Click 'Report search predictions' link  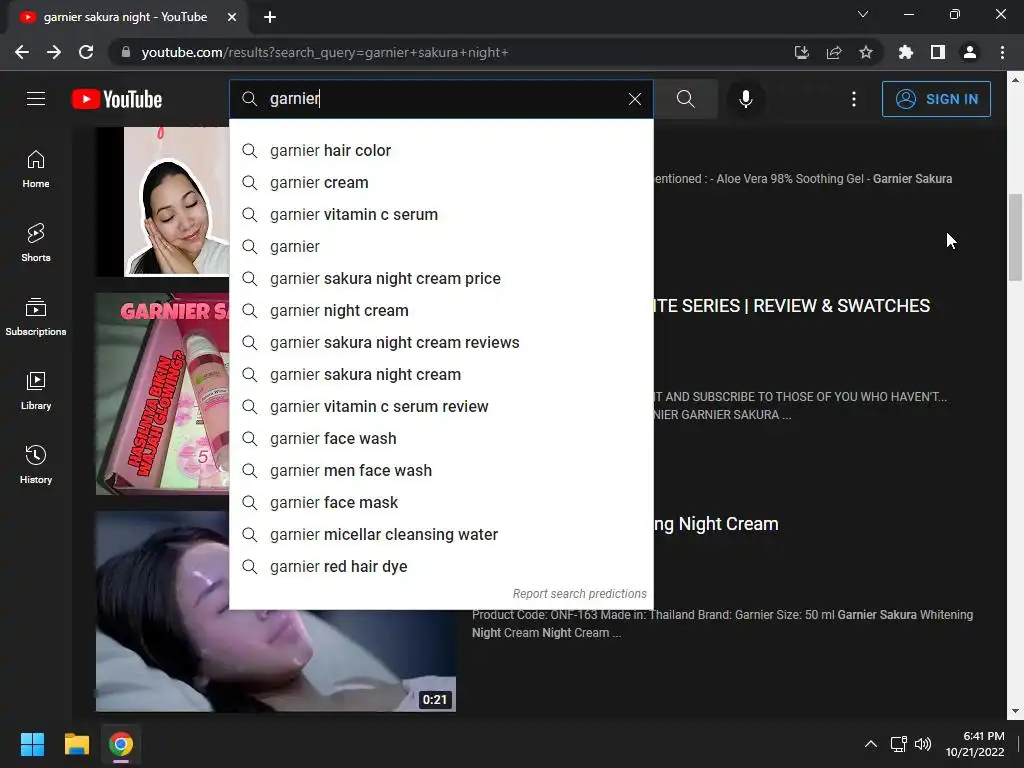579,594
